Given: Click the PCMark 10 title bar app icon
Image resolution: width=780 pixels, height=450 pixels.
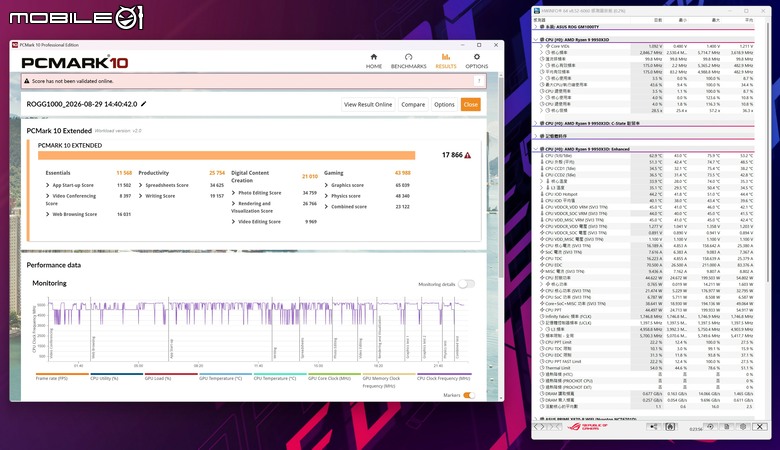Looking at the screenshot, I should tap(15, 45).
